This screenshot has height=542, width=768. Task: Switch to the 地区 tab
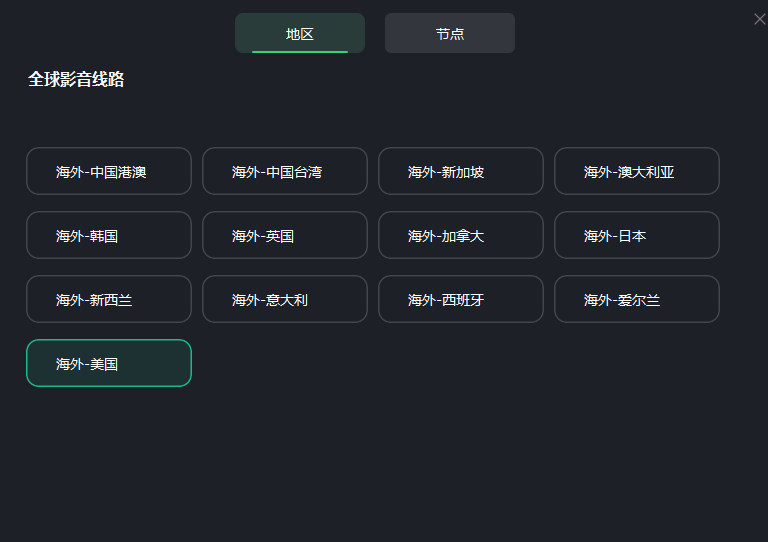[300, 33]
